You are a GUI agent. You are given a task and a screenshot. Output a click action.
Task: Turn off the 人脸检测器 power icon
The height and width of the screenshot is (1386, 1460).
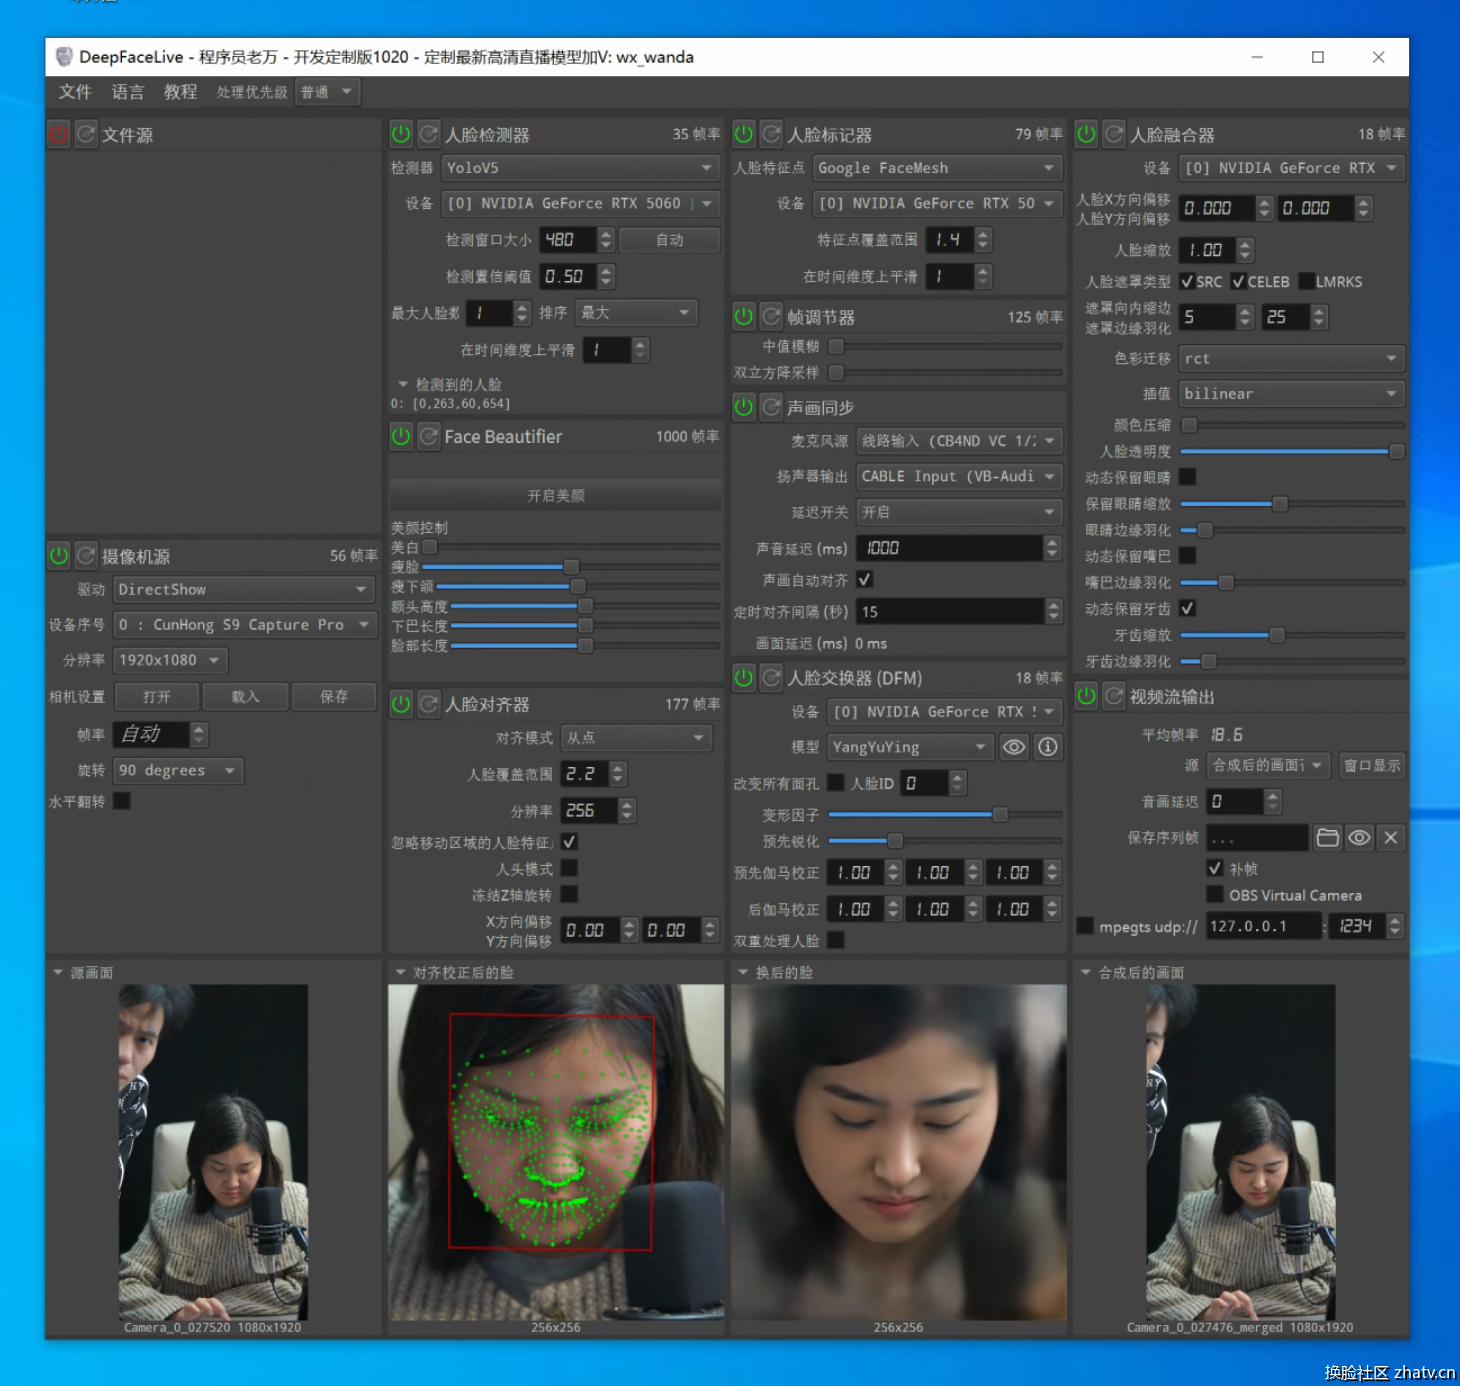click(x=401, y=134)
